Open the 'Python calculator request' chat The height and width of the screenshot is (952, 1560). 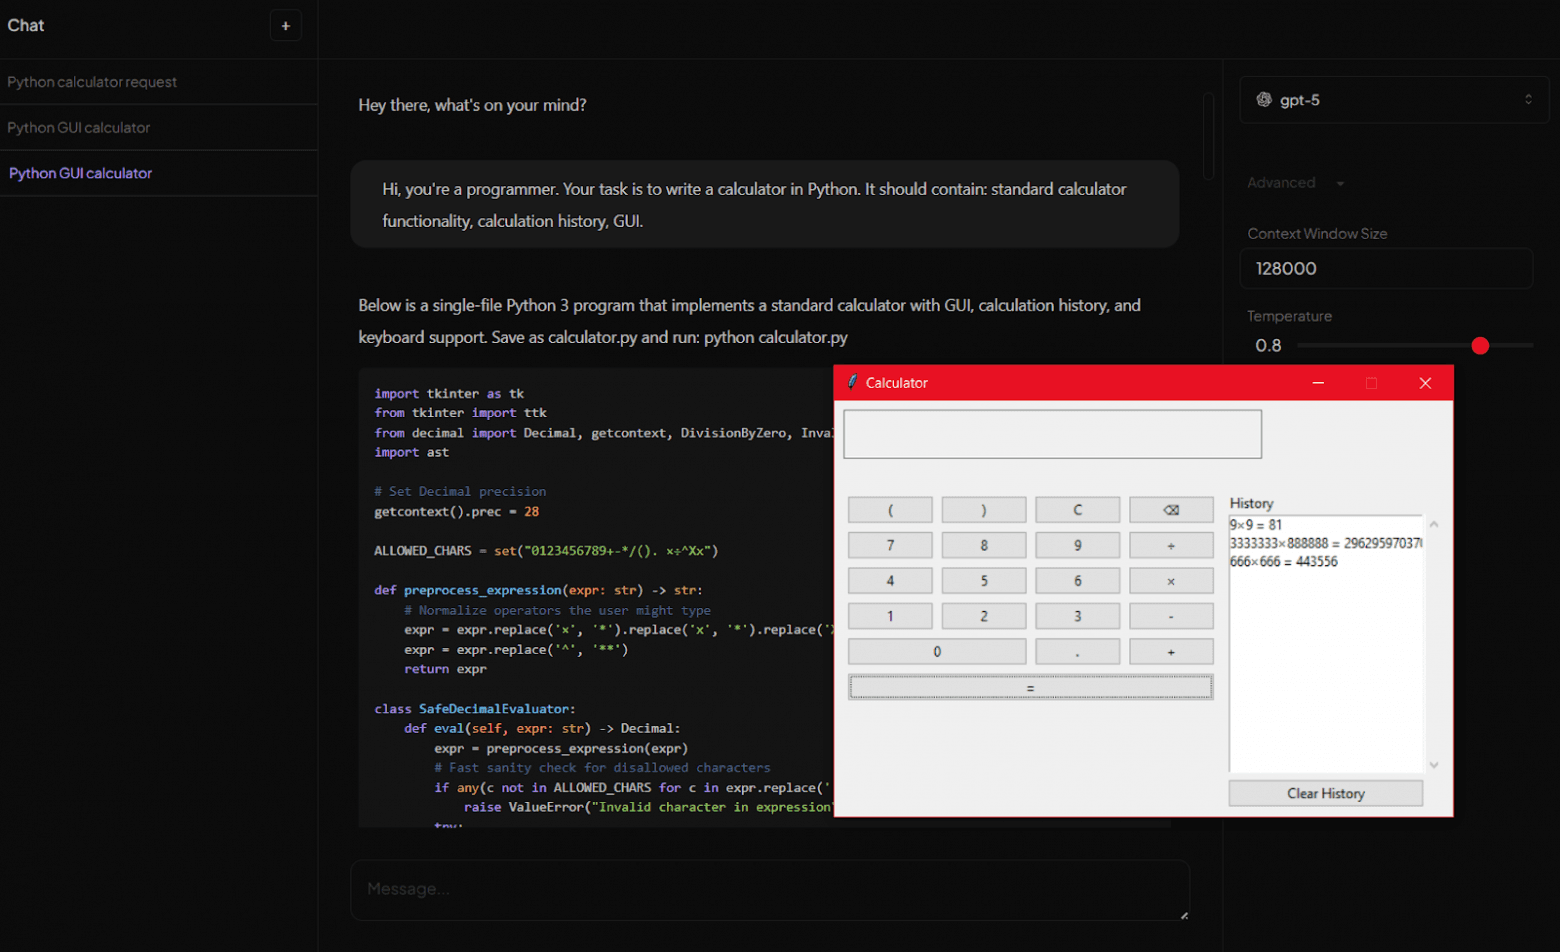(x=92, y=82)
